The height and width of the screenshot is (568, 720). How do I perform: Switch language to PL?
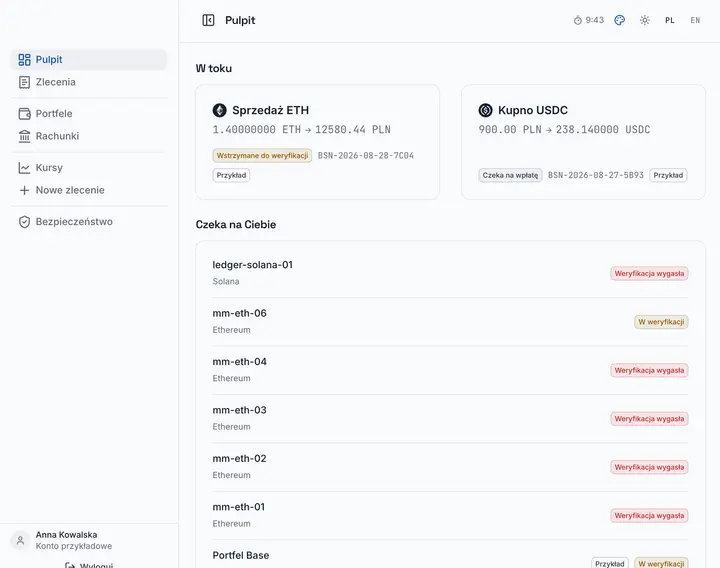click(670, 20)
